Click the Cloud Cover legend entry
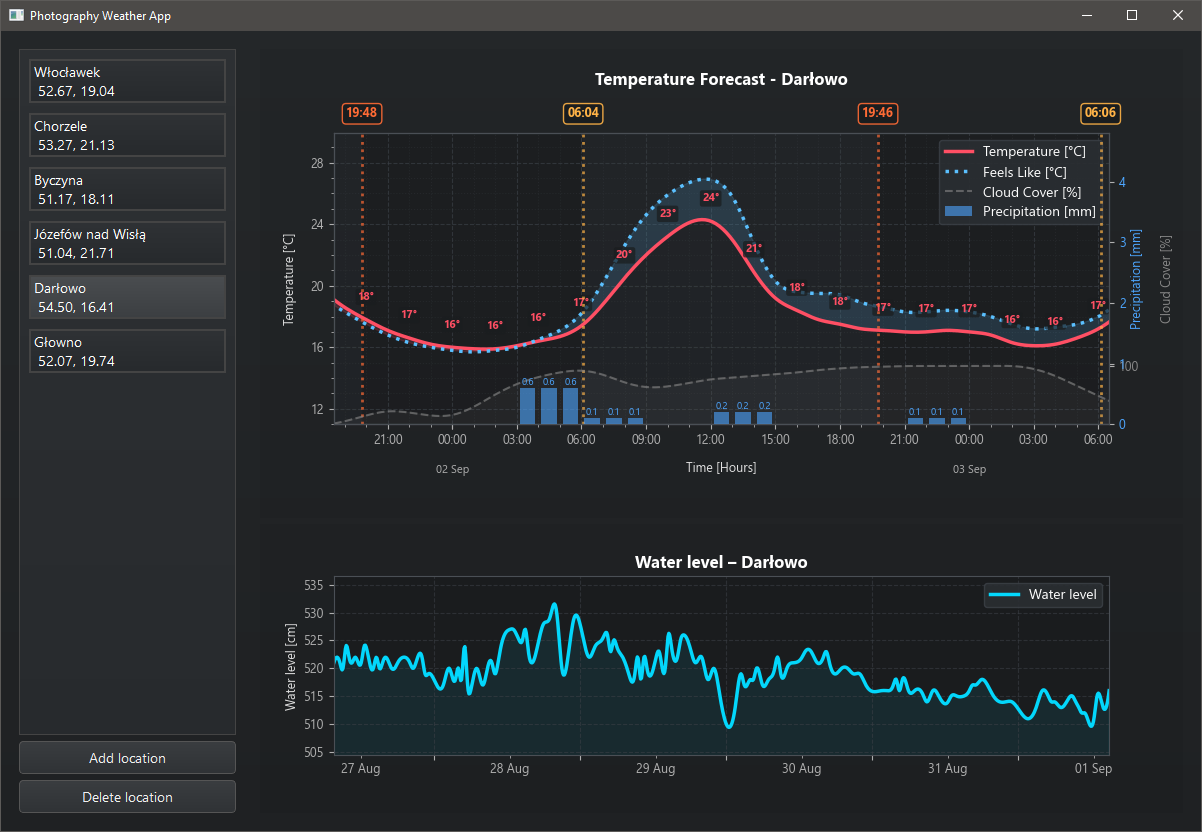Image resolution: width=1202 pixels, height=832 pixels. (1031, 192)
